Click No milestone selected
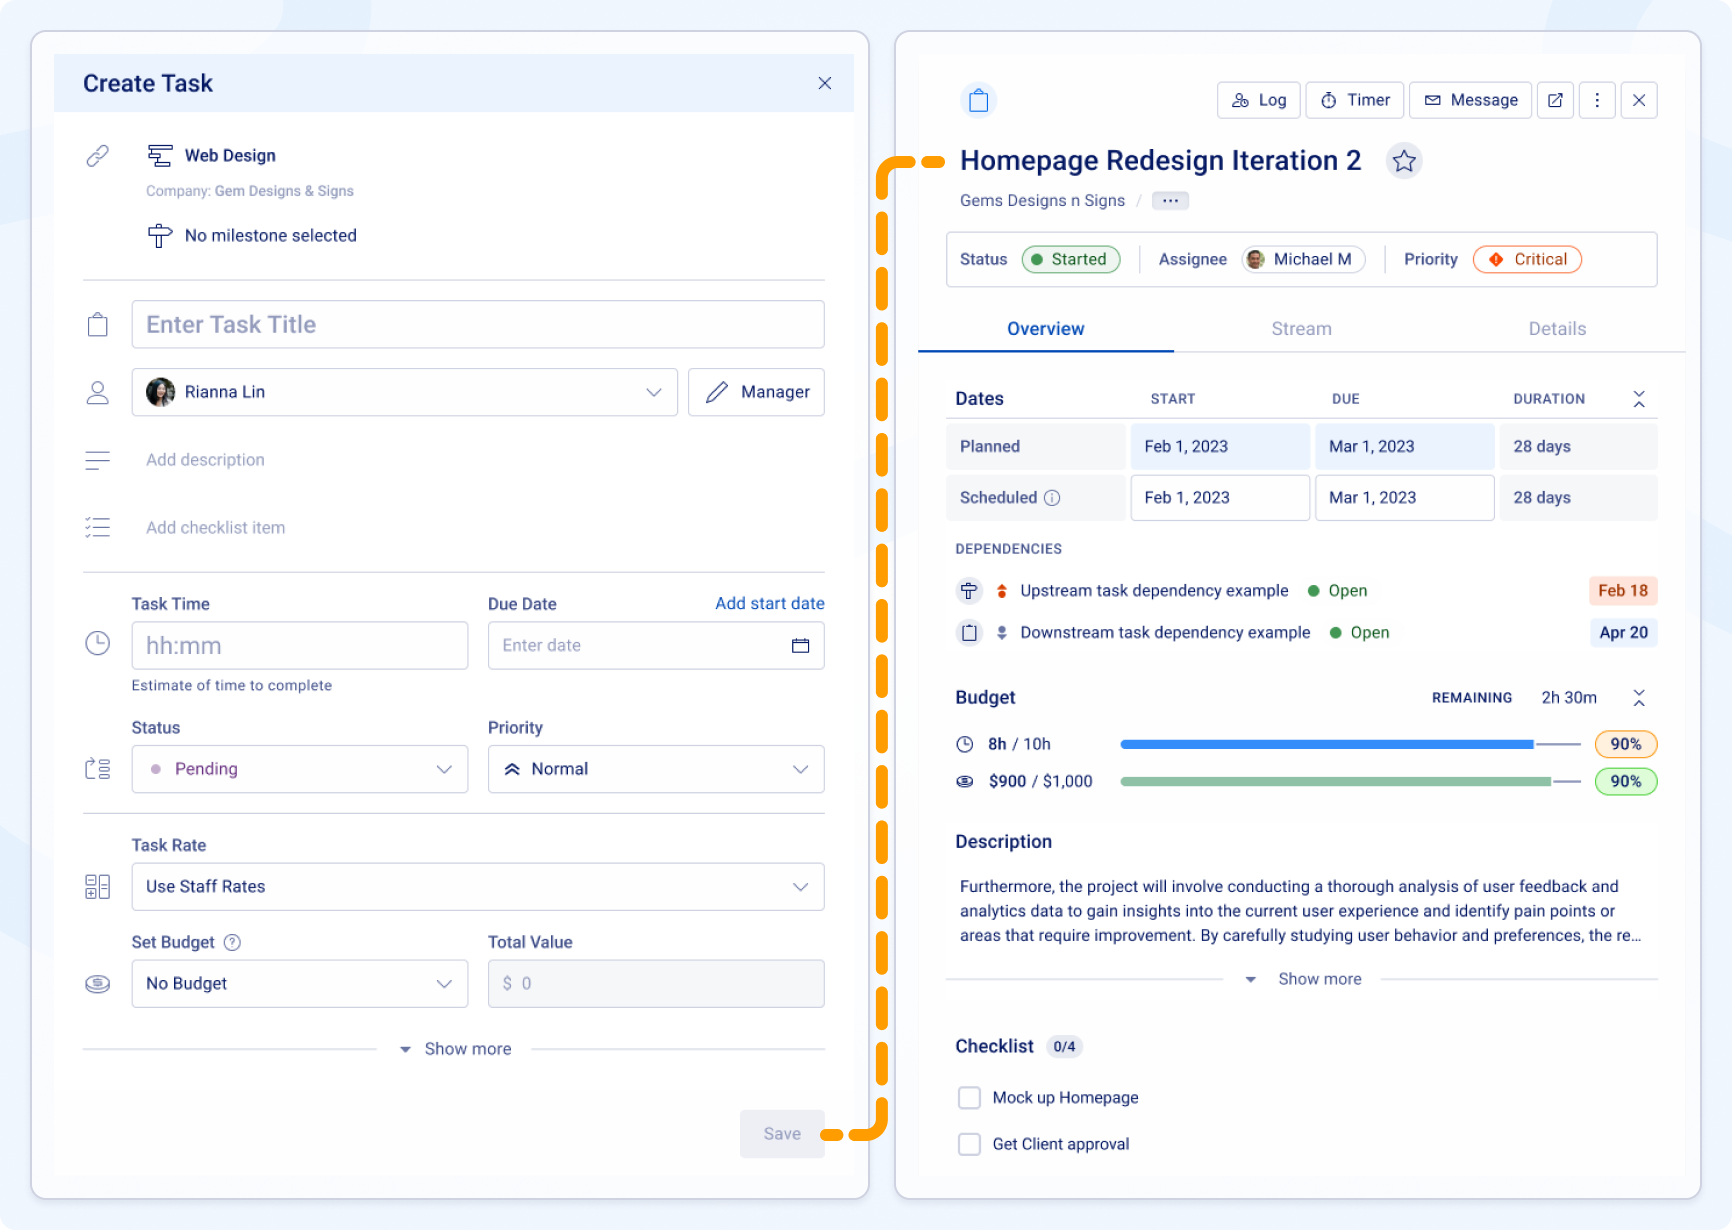 click(270, 236)
